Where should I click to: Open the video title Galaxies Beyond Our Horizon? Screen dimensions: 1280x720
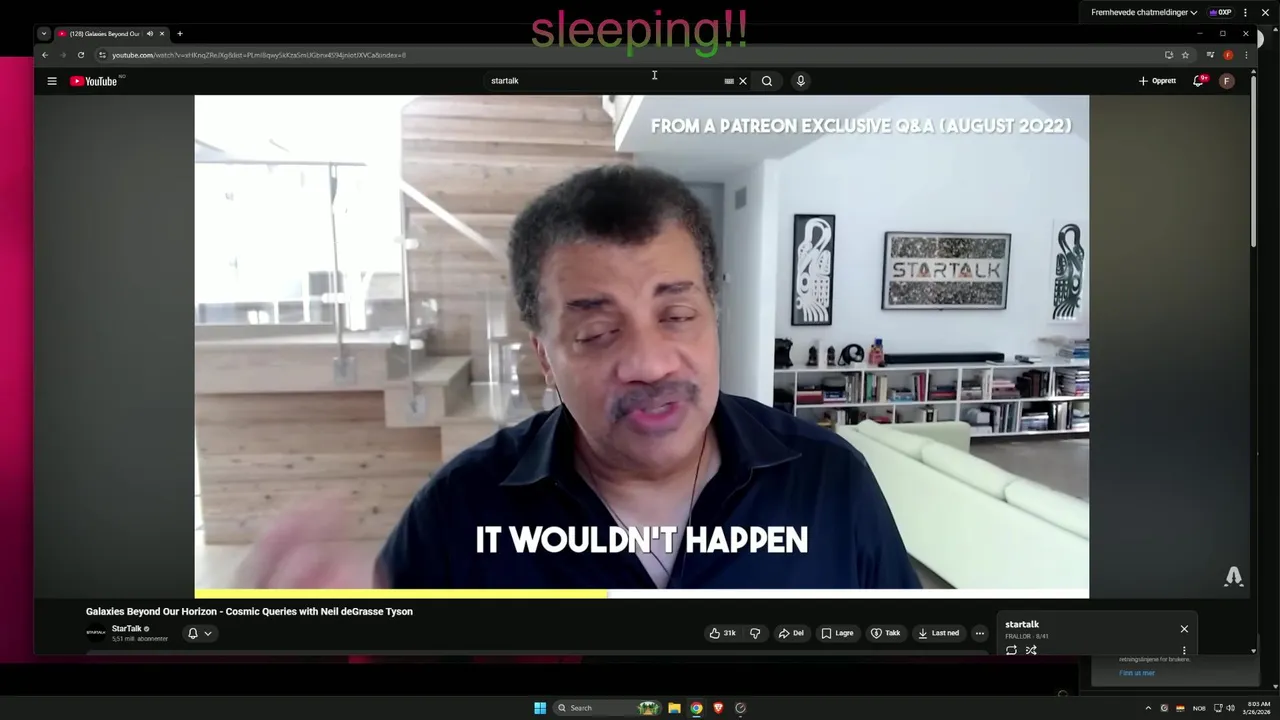[x=249, y=611]
